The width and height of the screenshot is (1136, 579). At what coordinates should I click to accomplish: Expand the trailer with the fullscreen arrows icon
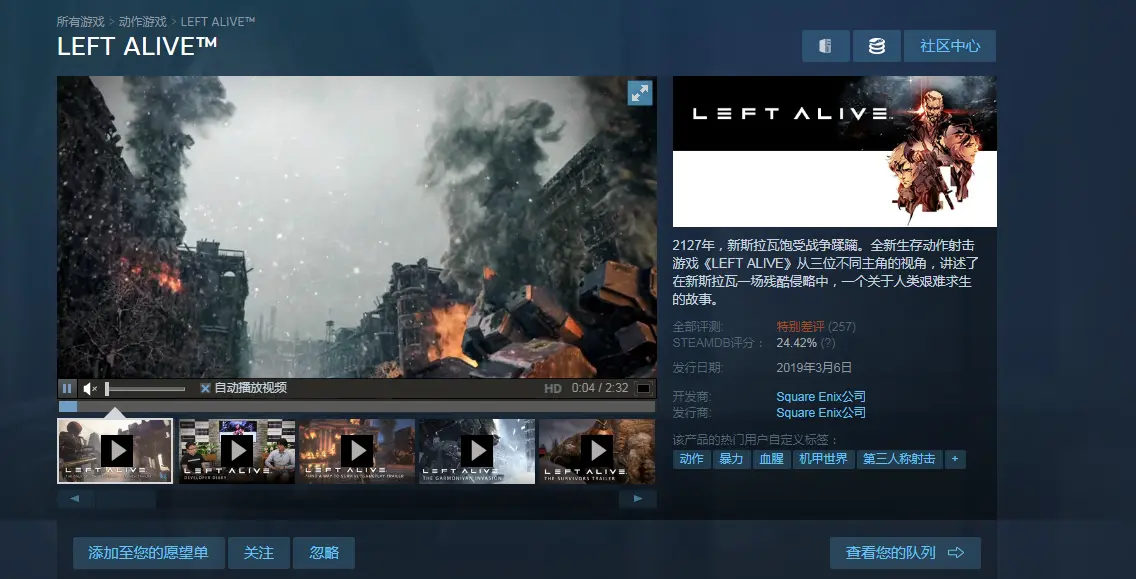point(640,93)
